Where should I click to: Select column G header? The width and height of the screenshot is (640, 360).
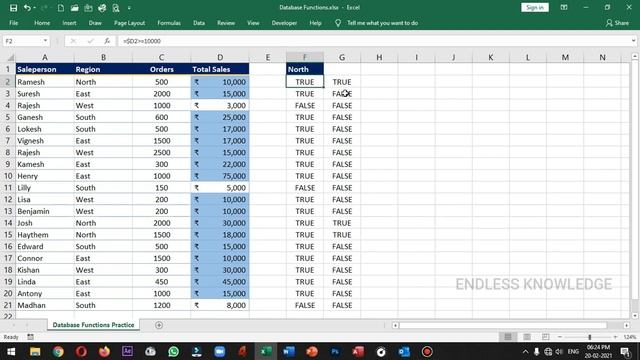[x=342, y=58]
